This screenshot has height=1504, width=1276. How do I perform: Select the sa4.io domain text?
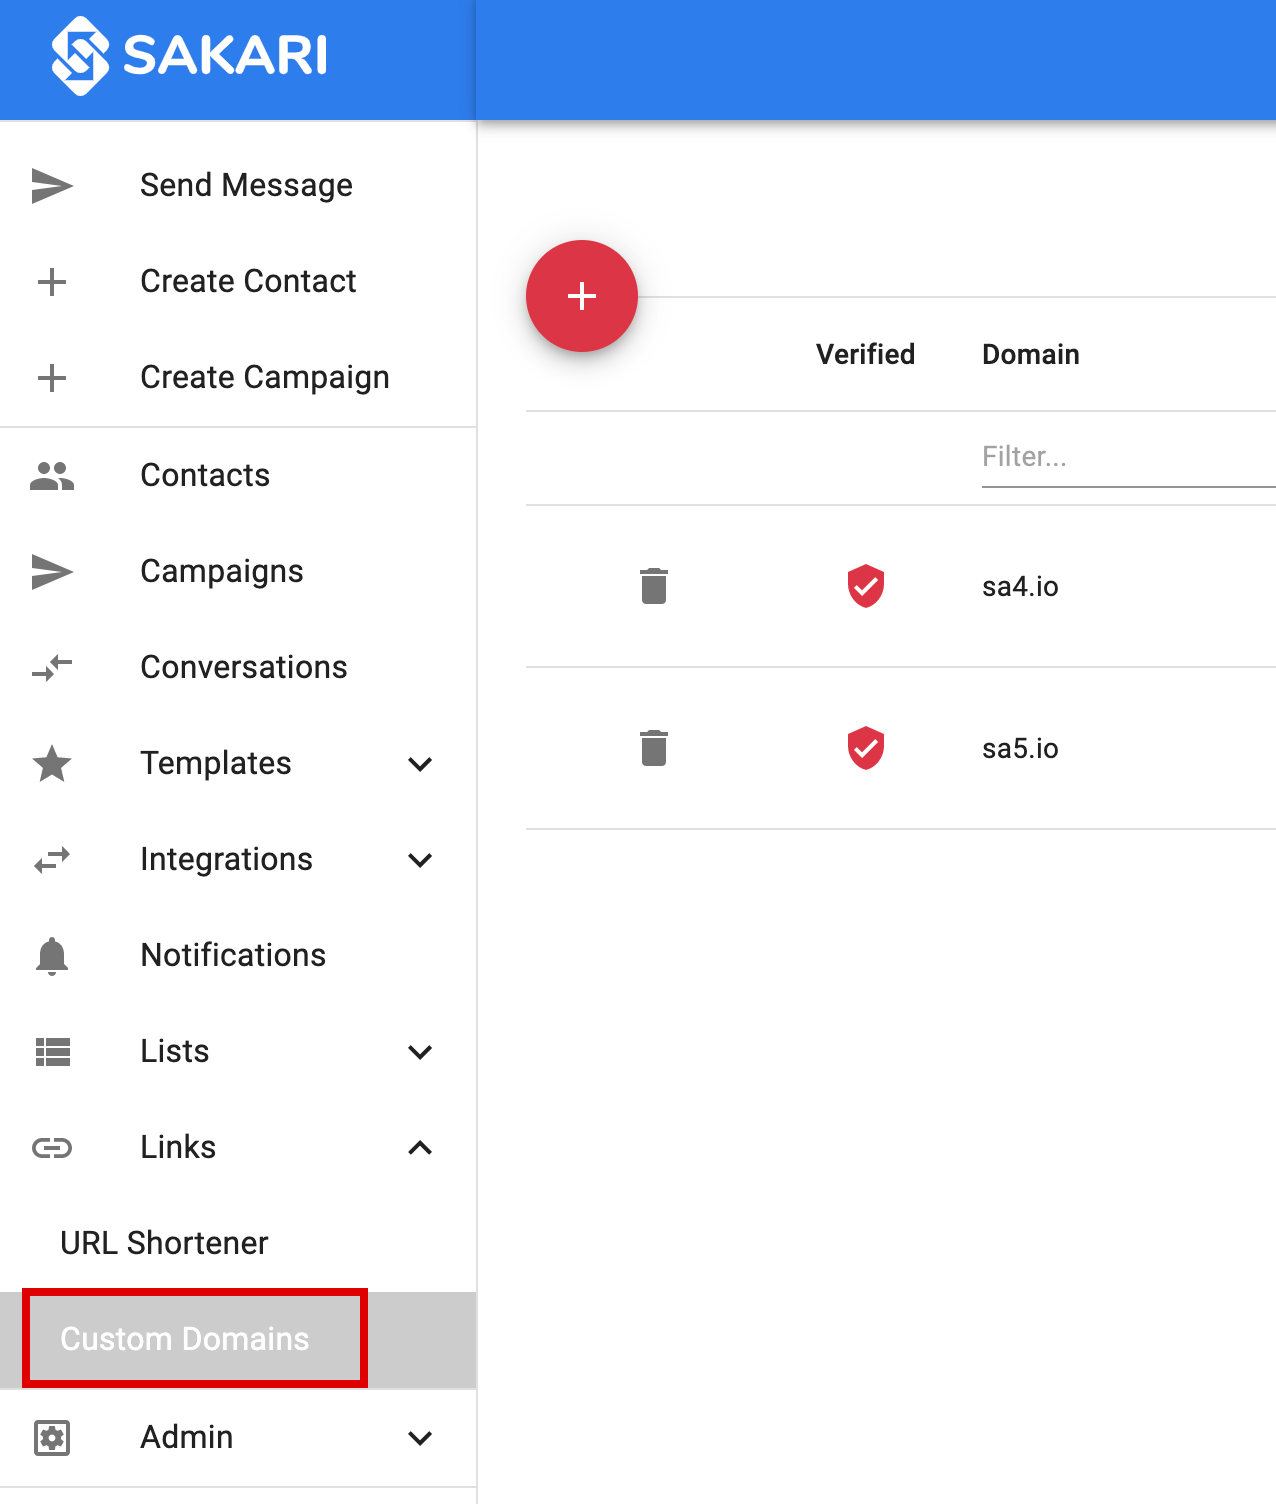click(x=1020, y=586)
